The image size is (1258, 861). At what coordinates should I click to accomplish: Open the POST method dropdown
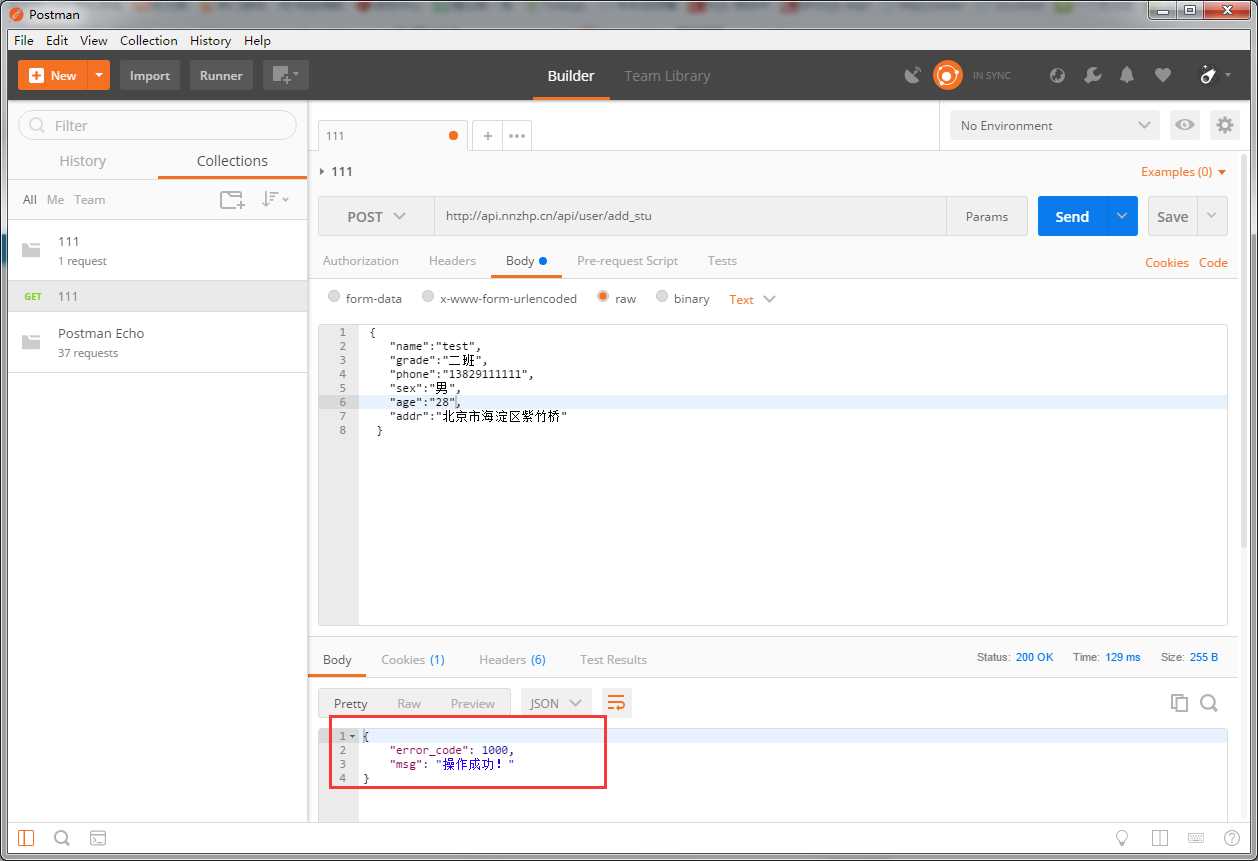376,216
